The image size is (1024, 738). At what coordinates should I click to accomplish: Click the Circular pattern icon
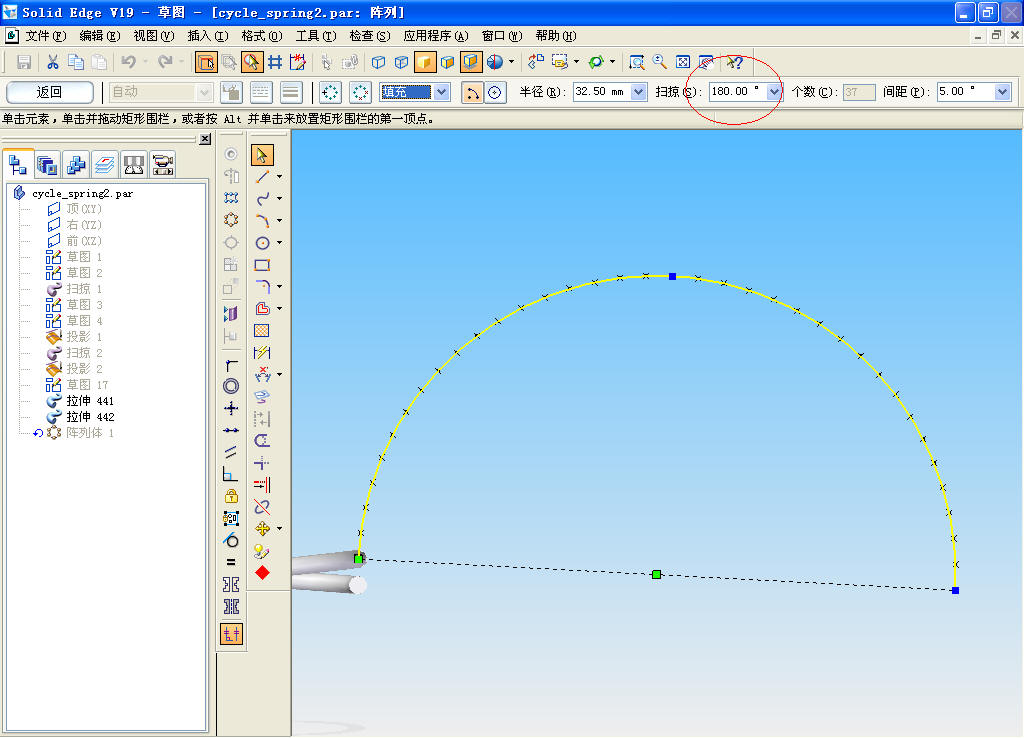pyautogui.click(x=231, y=220)
